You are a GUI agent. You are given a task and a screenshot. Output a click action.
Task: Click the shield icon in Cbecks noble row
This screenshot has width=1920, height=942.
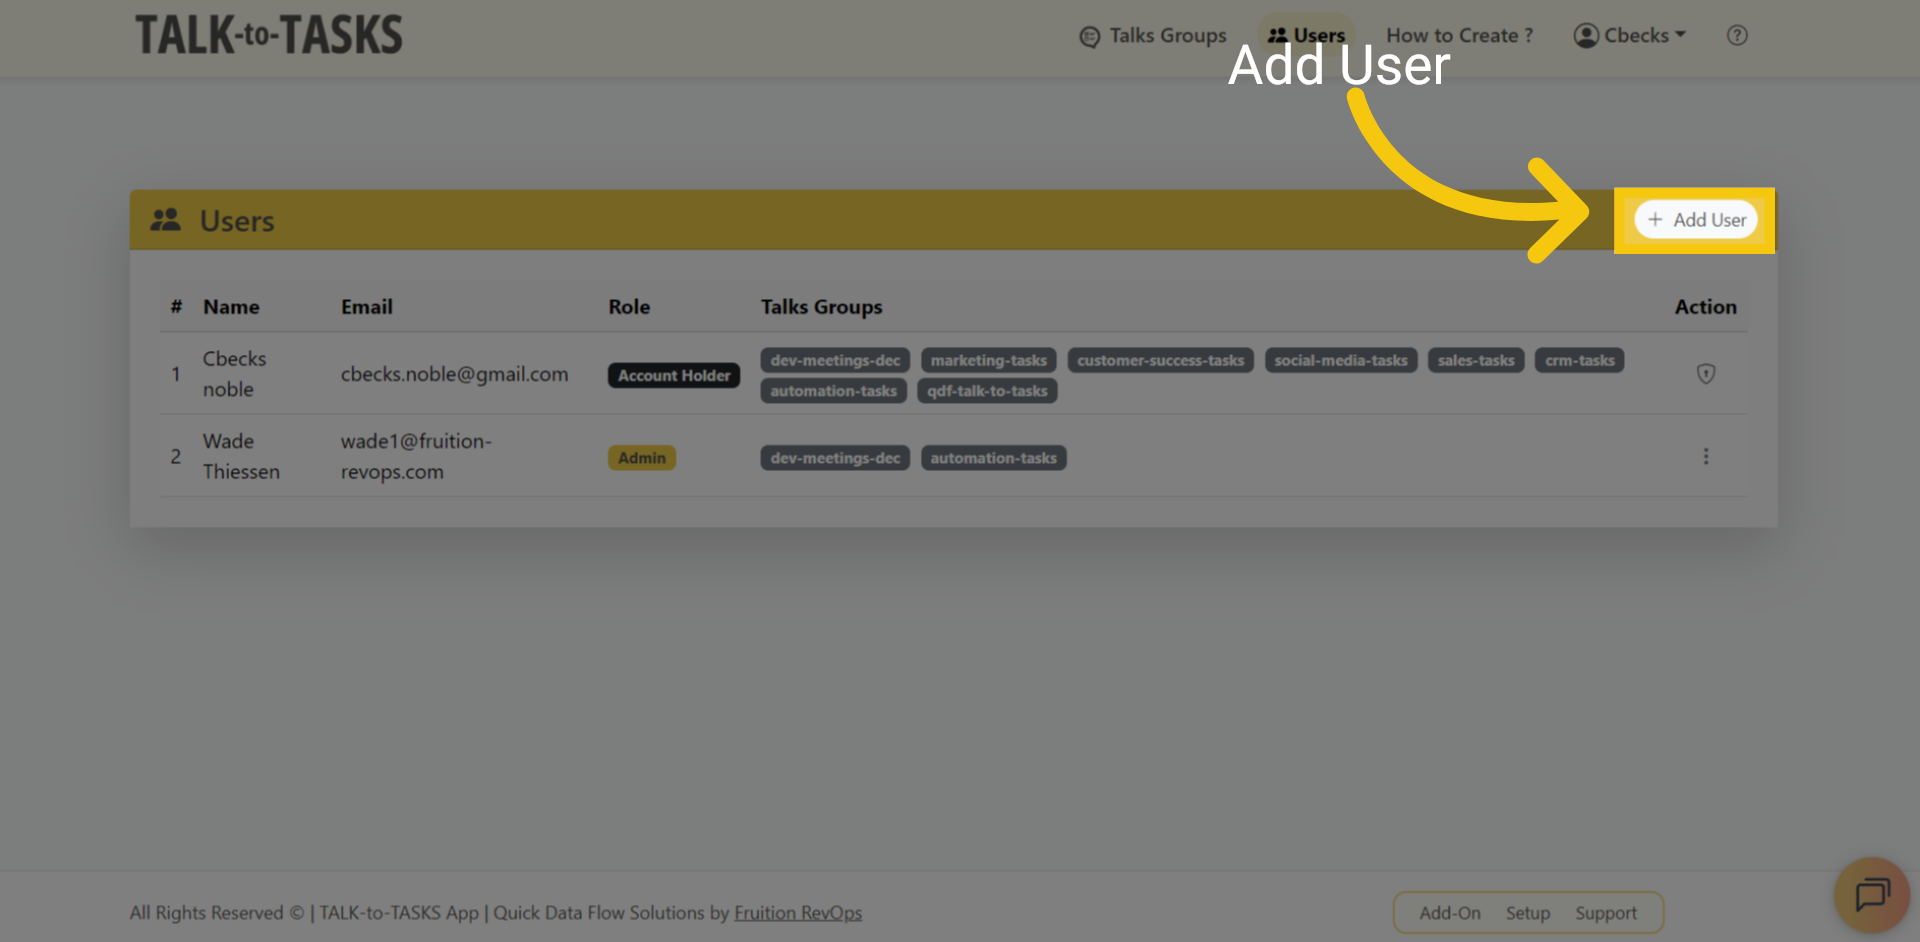coord(1706,374)
